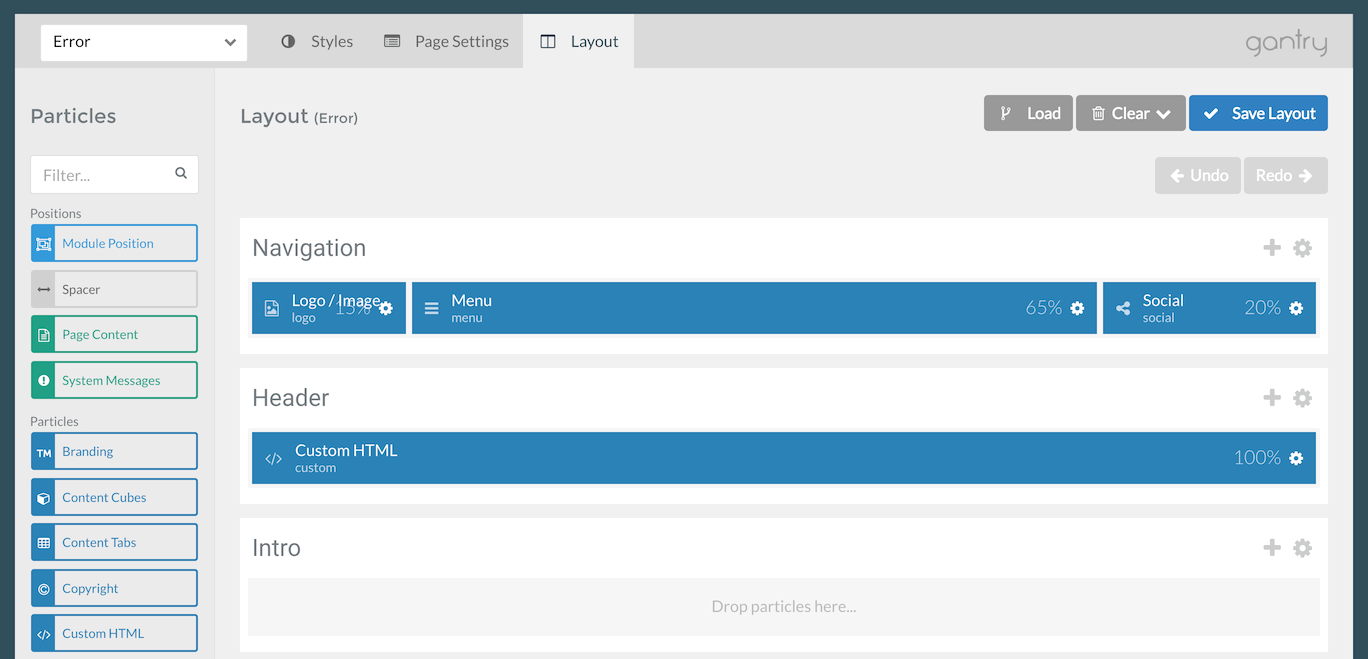Screen dimensions: 1368x659
Task: Open Logo / Image particle settings gear
Action: (386, 308)
